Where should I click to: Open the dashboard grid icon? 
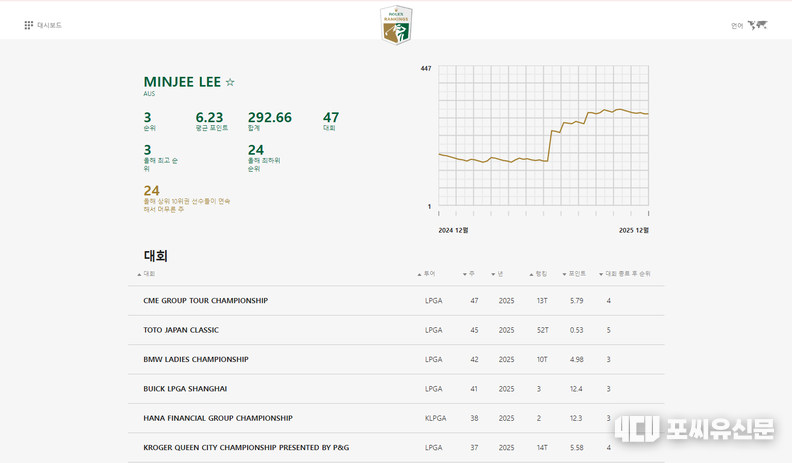point(29,25)
